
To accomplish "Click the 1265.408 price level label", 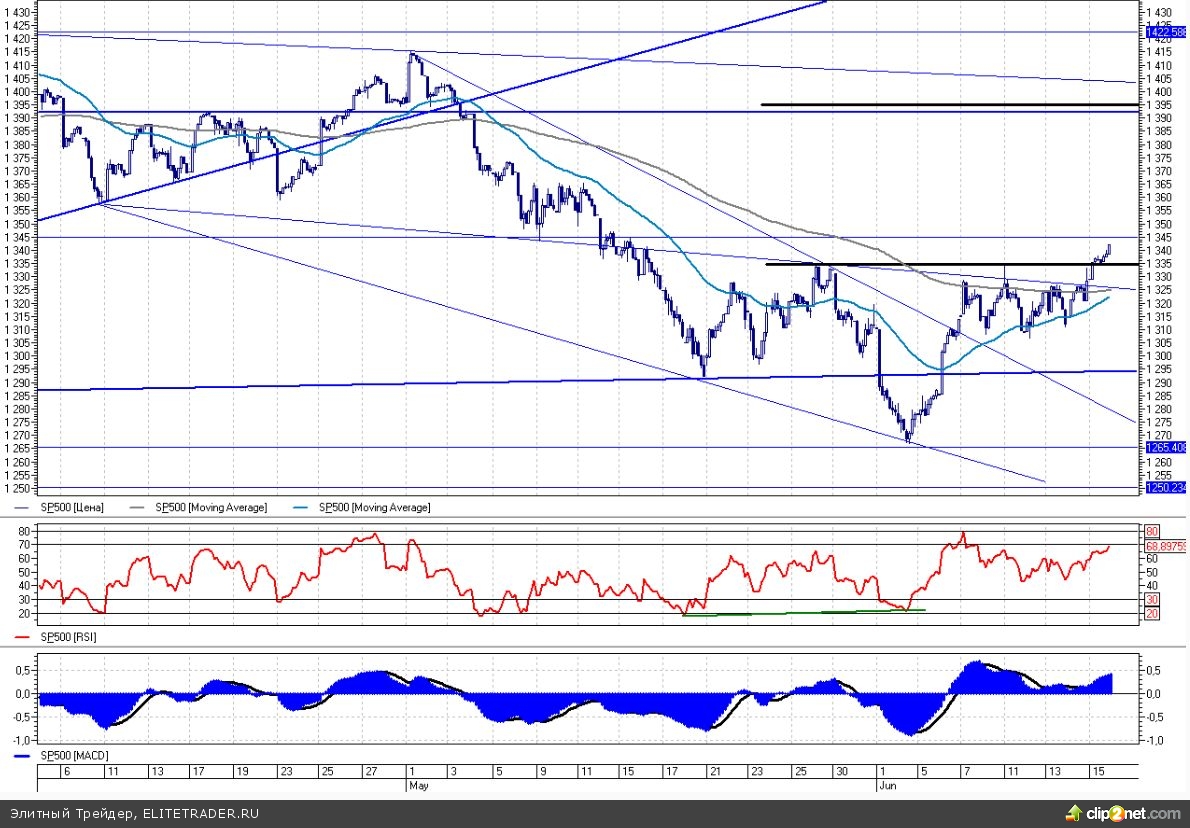I will point(1165,448).
